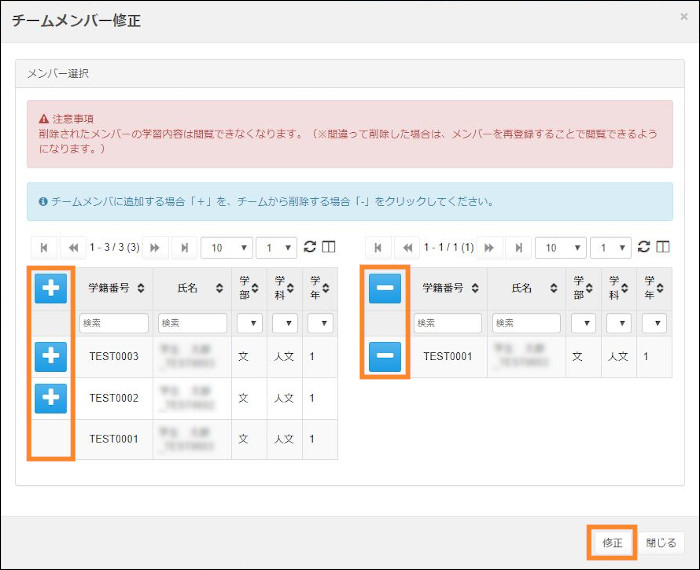Expand the 学年 filter dropdown in right table
The height and width of the screenshot is (570, 700).
pyautogui.click(x=654, y=323)
